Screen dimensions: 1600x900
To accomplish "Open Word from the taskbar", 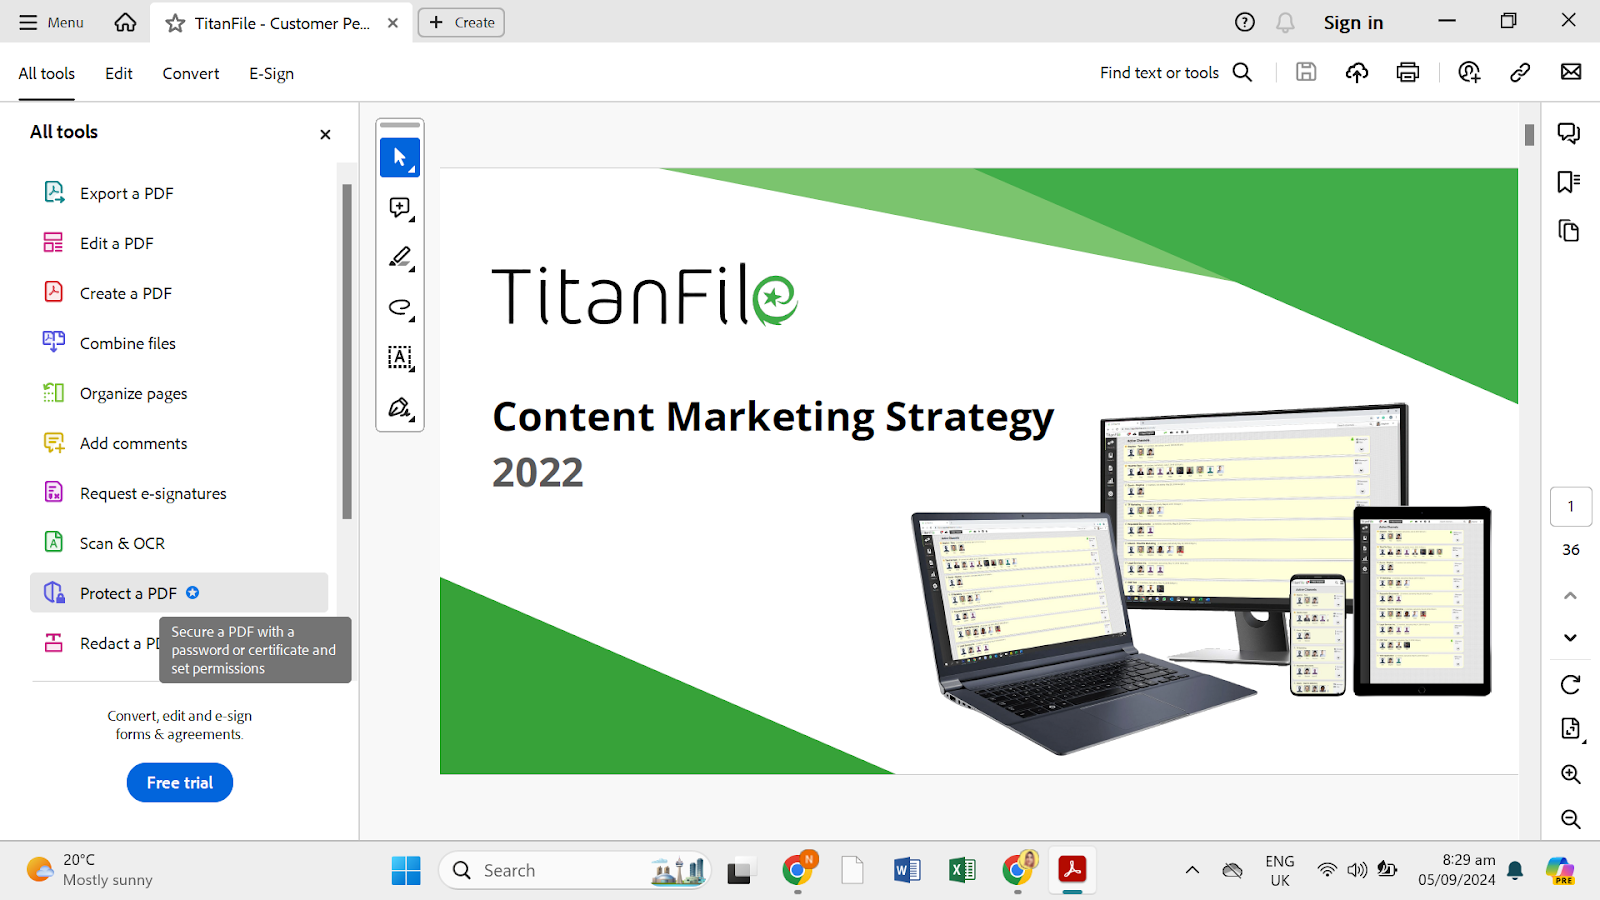I will coord(907,870).
